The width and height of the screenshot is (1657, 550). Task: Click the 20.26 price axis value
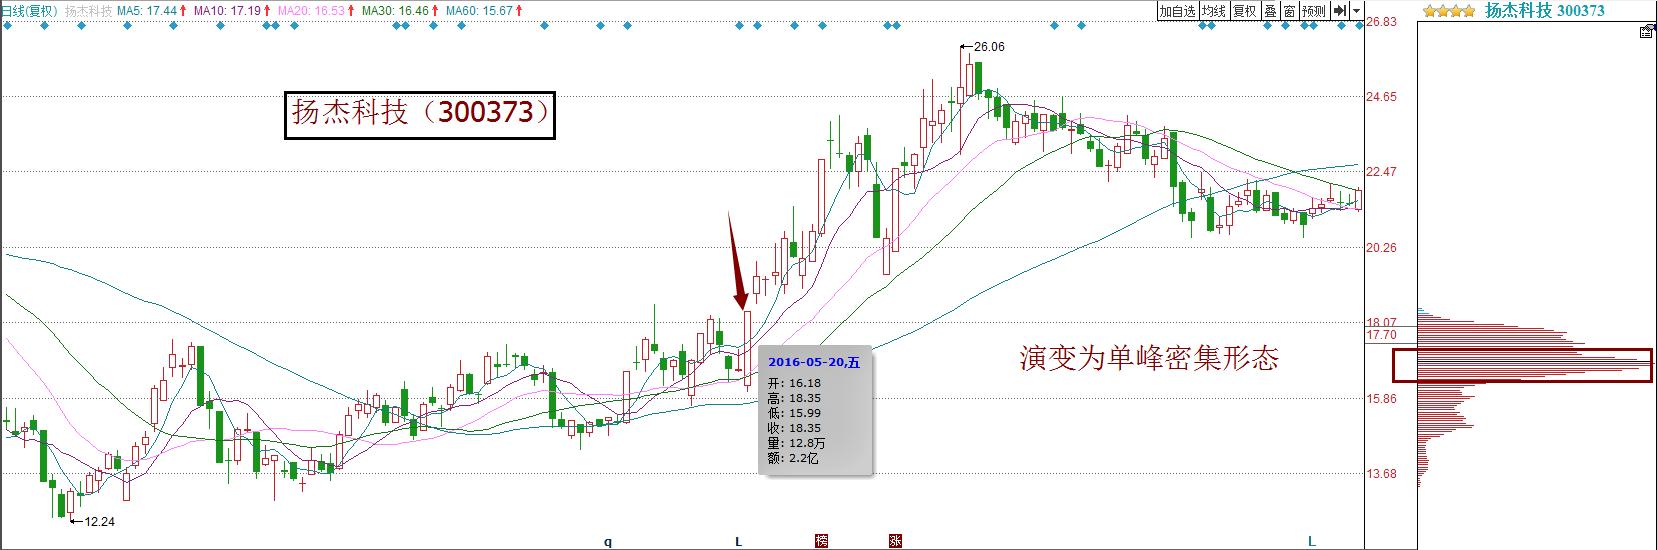1381,247
